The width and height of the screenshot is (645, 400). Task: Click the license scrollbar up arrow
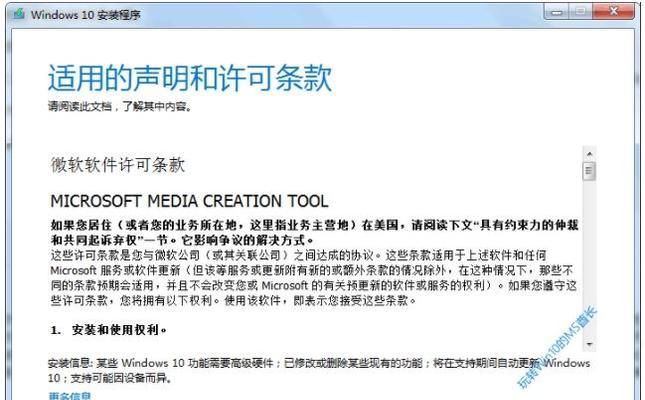tap(589, 154)
